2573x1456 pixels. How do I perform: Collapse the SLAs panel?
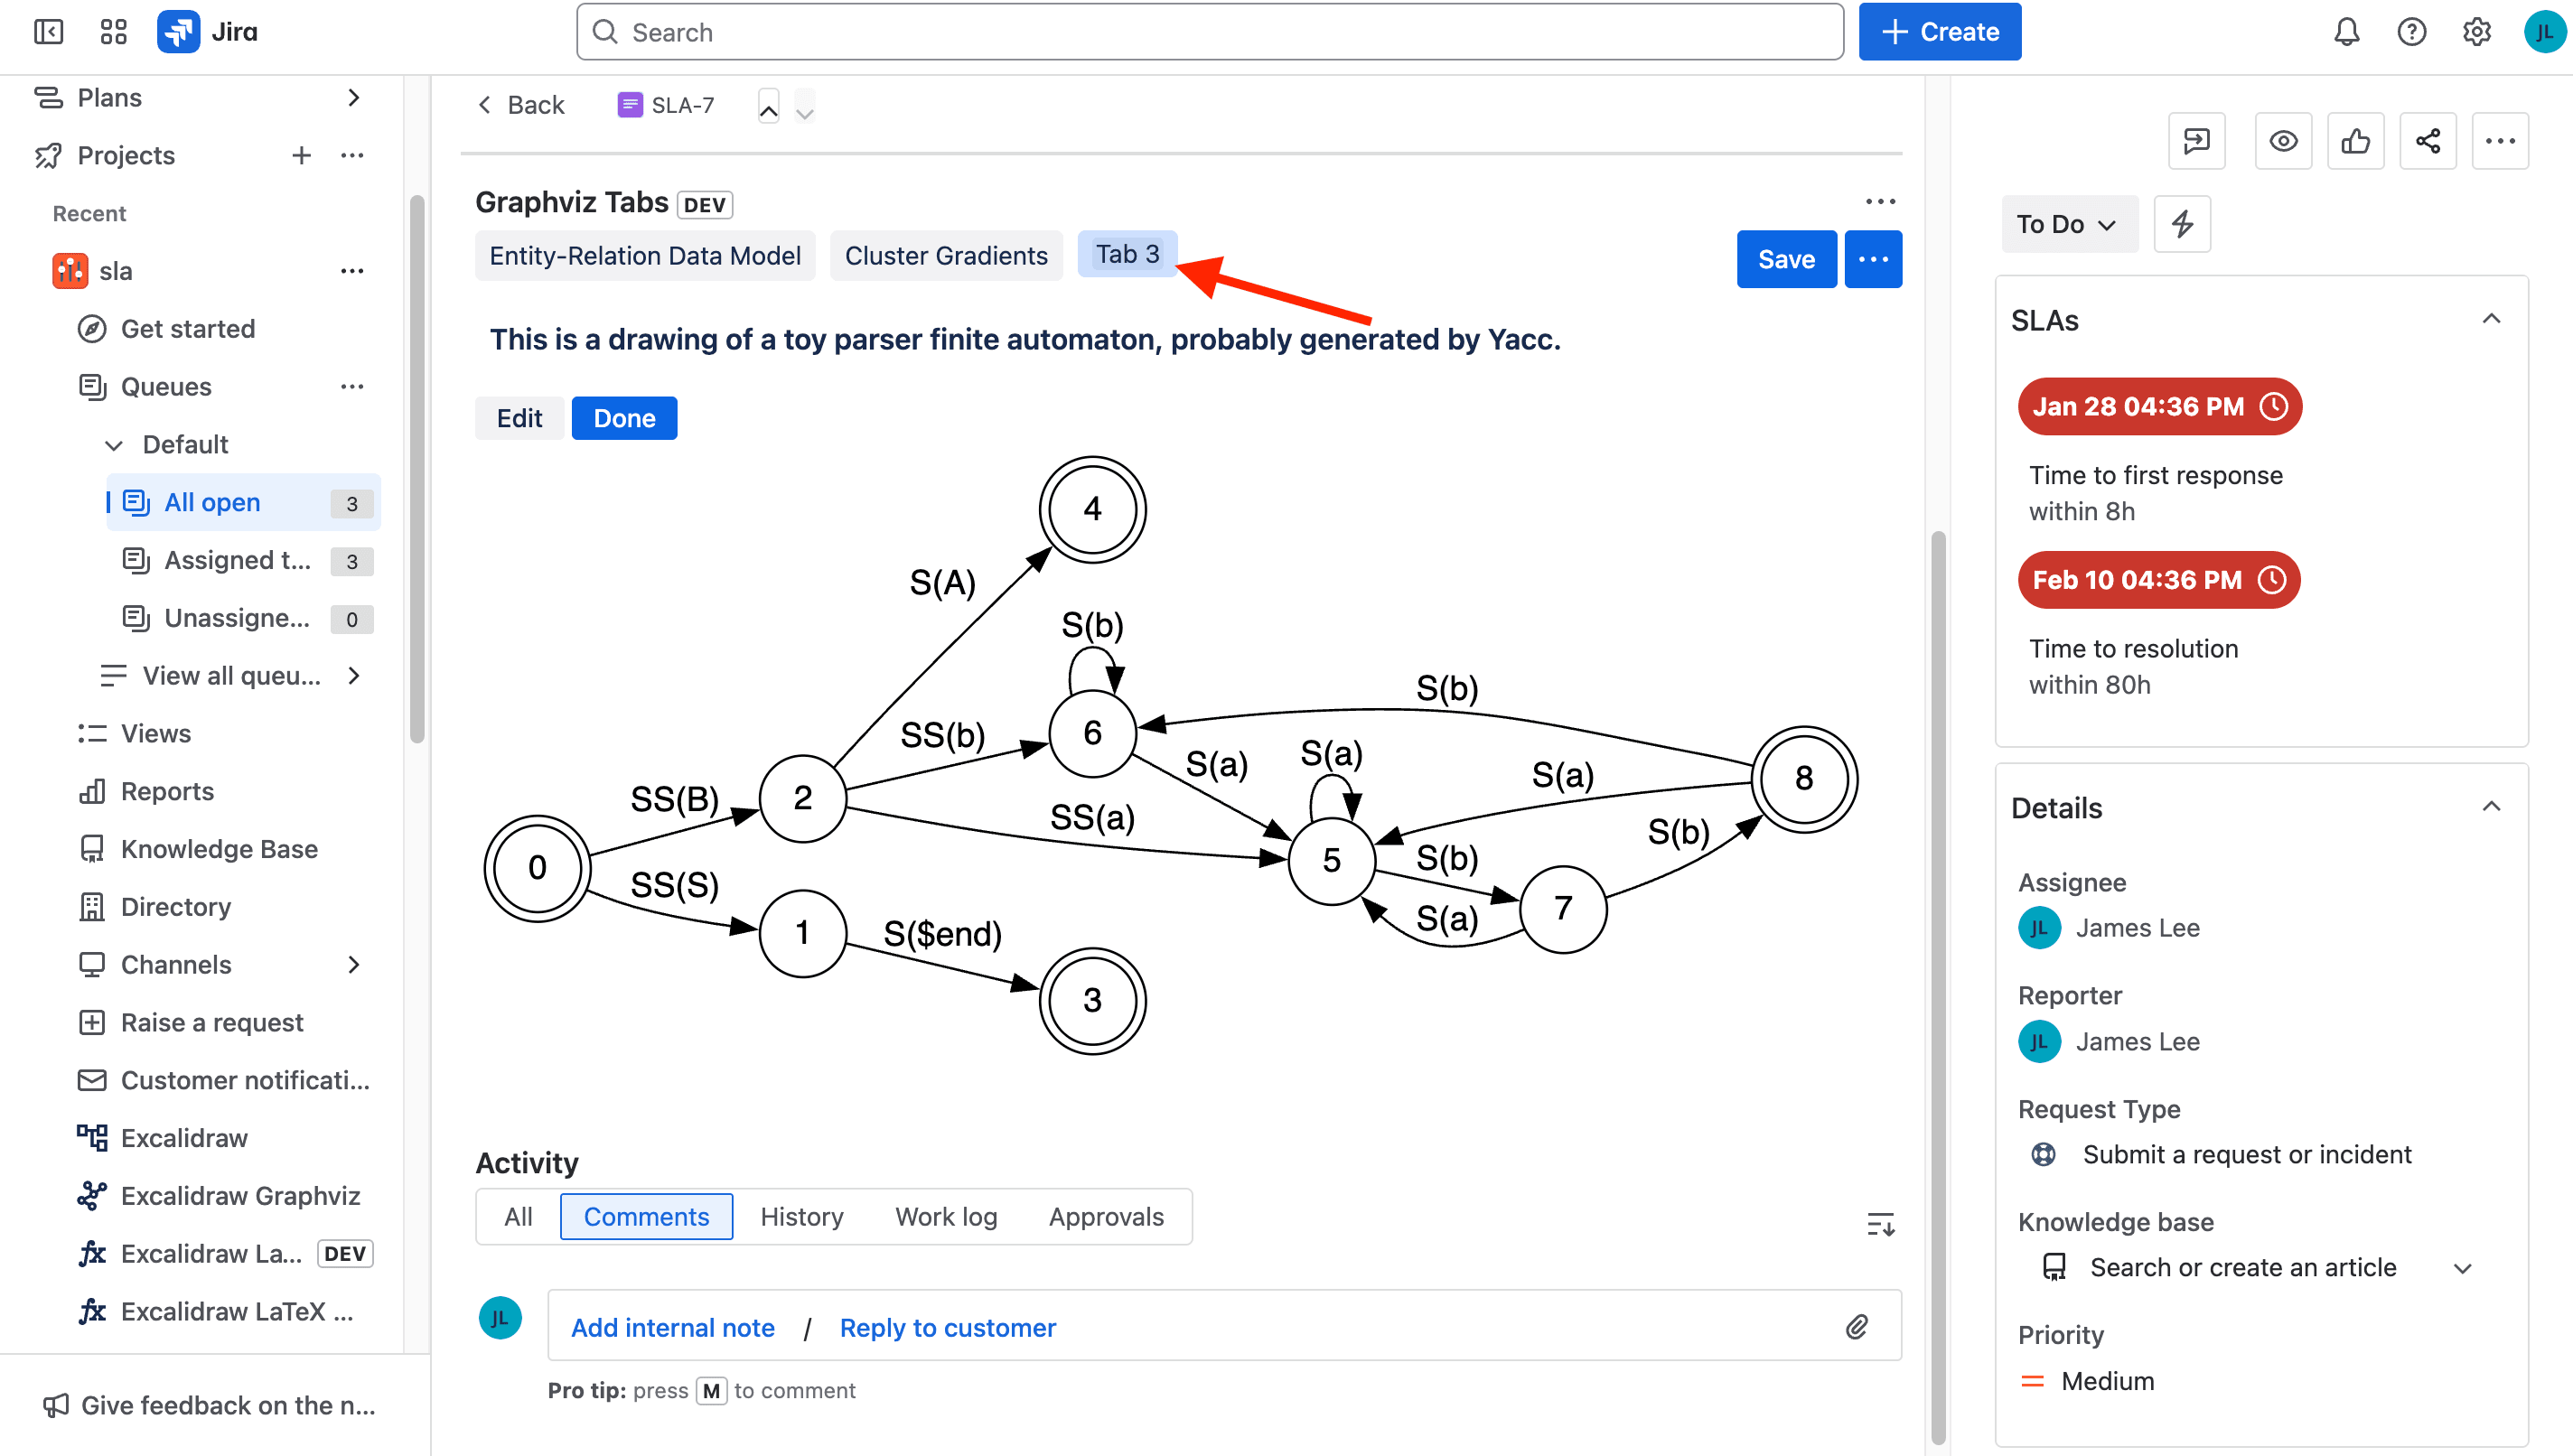[x=2491, y=319]
